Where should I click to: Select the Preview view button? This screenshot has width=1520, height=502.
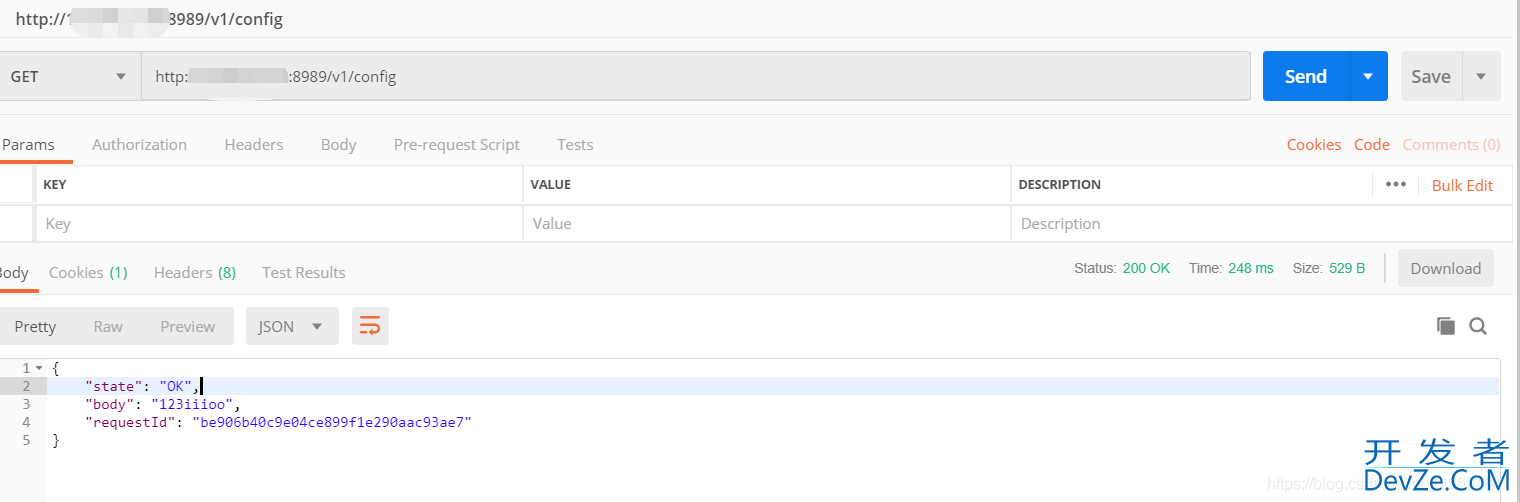click(188, 326)
